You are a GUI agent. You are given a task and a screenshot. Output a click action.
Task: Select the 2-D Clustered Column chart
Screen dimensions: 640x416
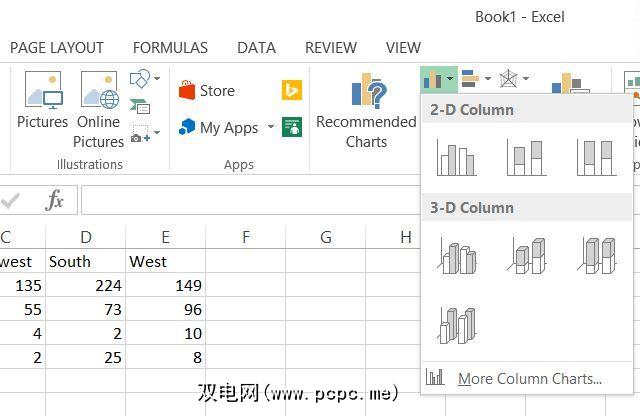[456, 157]
